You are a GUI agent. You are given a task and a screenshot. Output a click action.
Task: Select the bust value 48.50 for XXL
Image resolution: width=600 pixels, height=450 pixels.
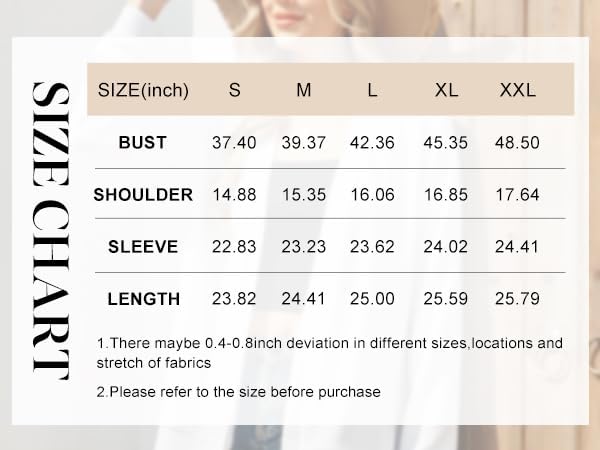517,143
